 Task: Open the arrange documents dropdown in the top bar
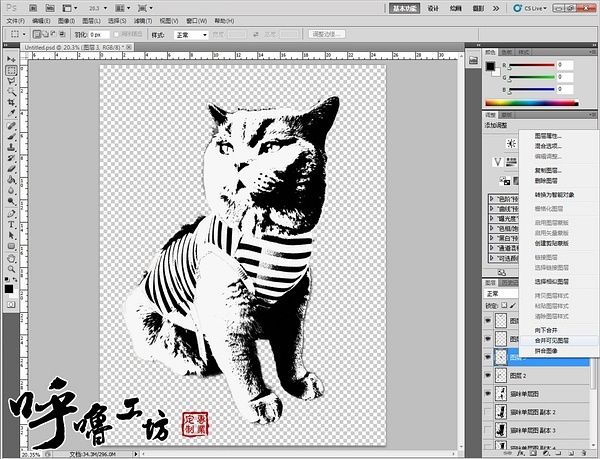tap(124, 8)
